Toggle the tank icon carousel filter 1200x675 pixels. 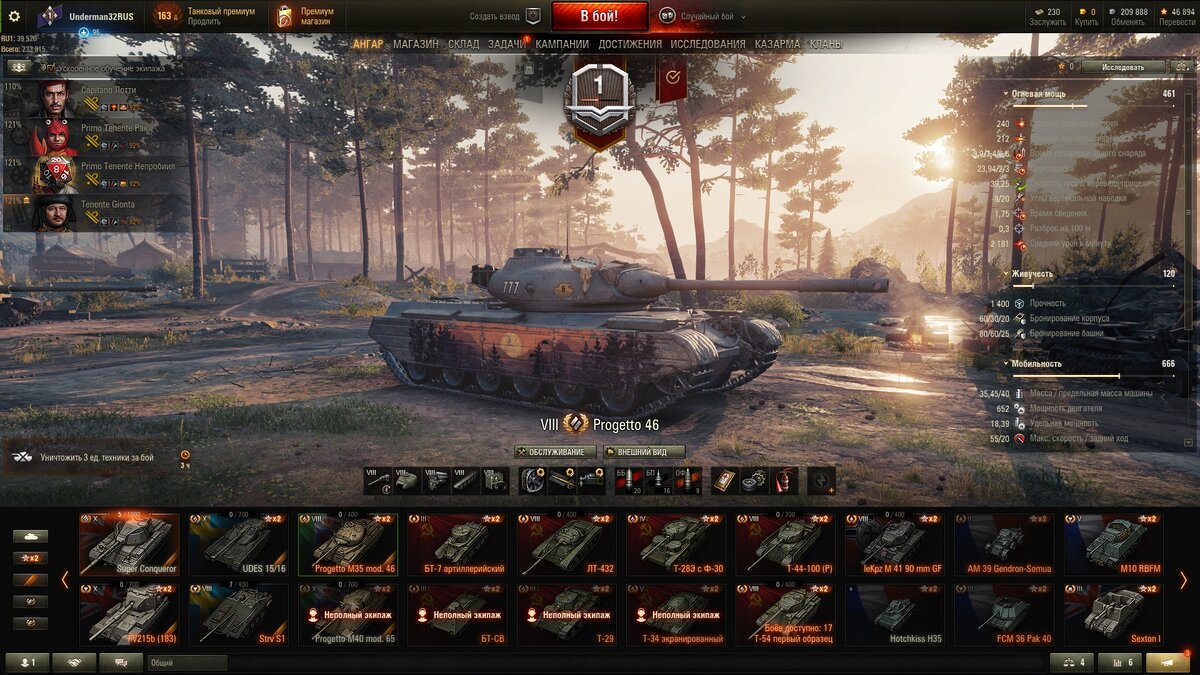pos(30,536)
